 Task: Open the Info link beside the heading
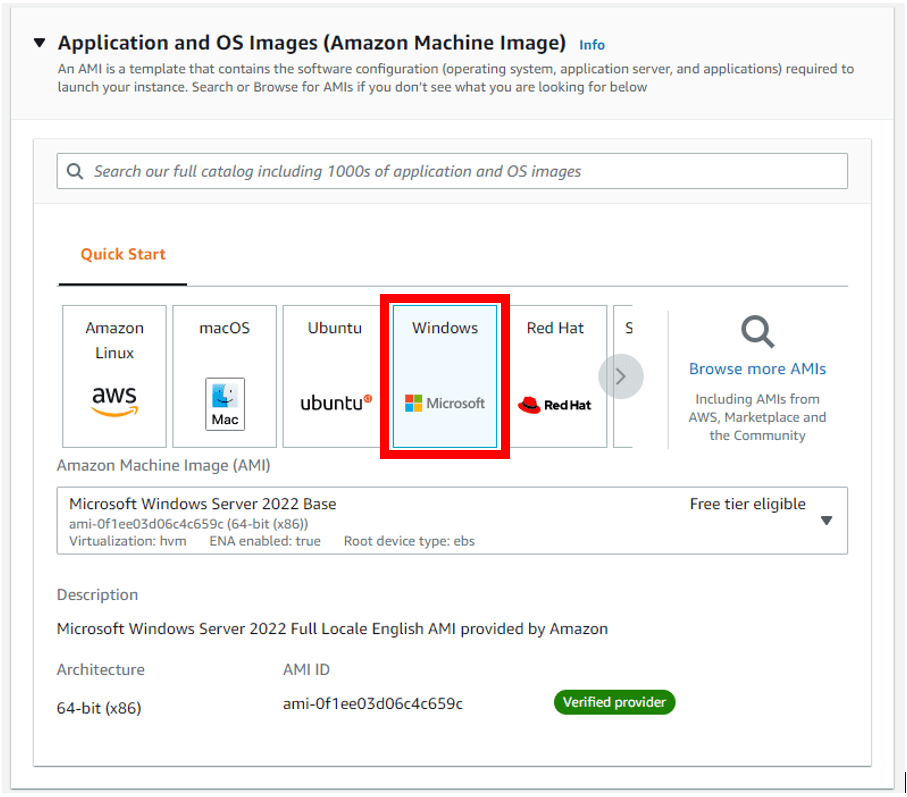592,45
